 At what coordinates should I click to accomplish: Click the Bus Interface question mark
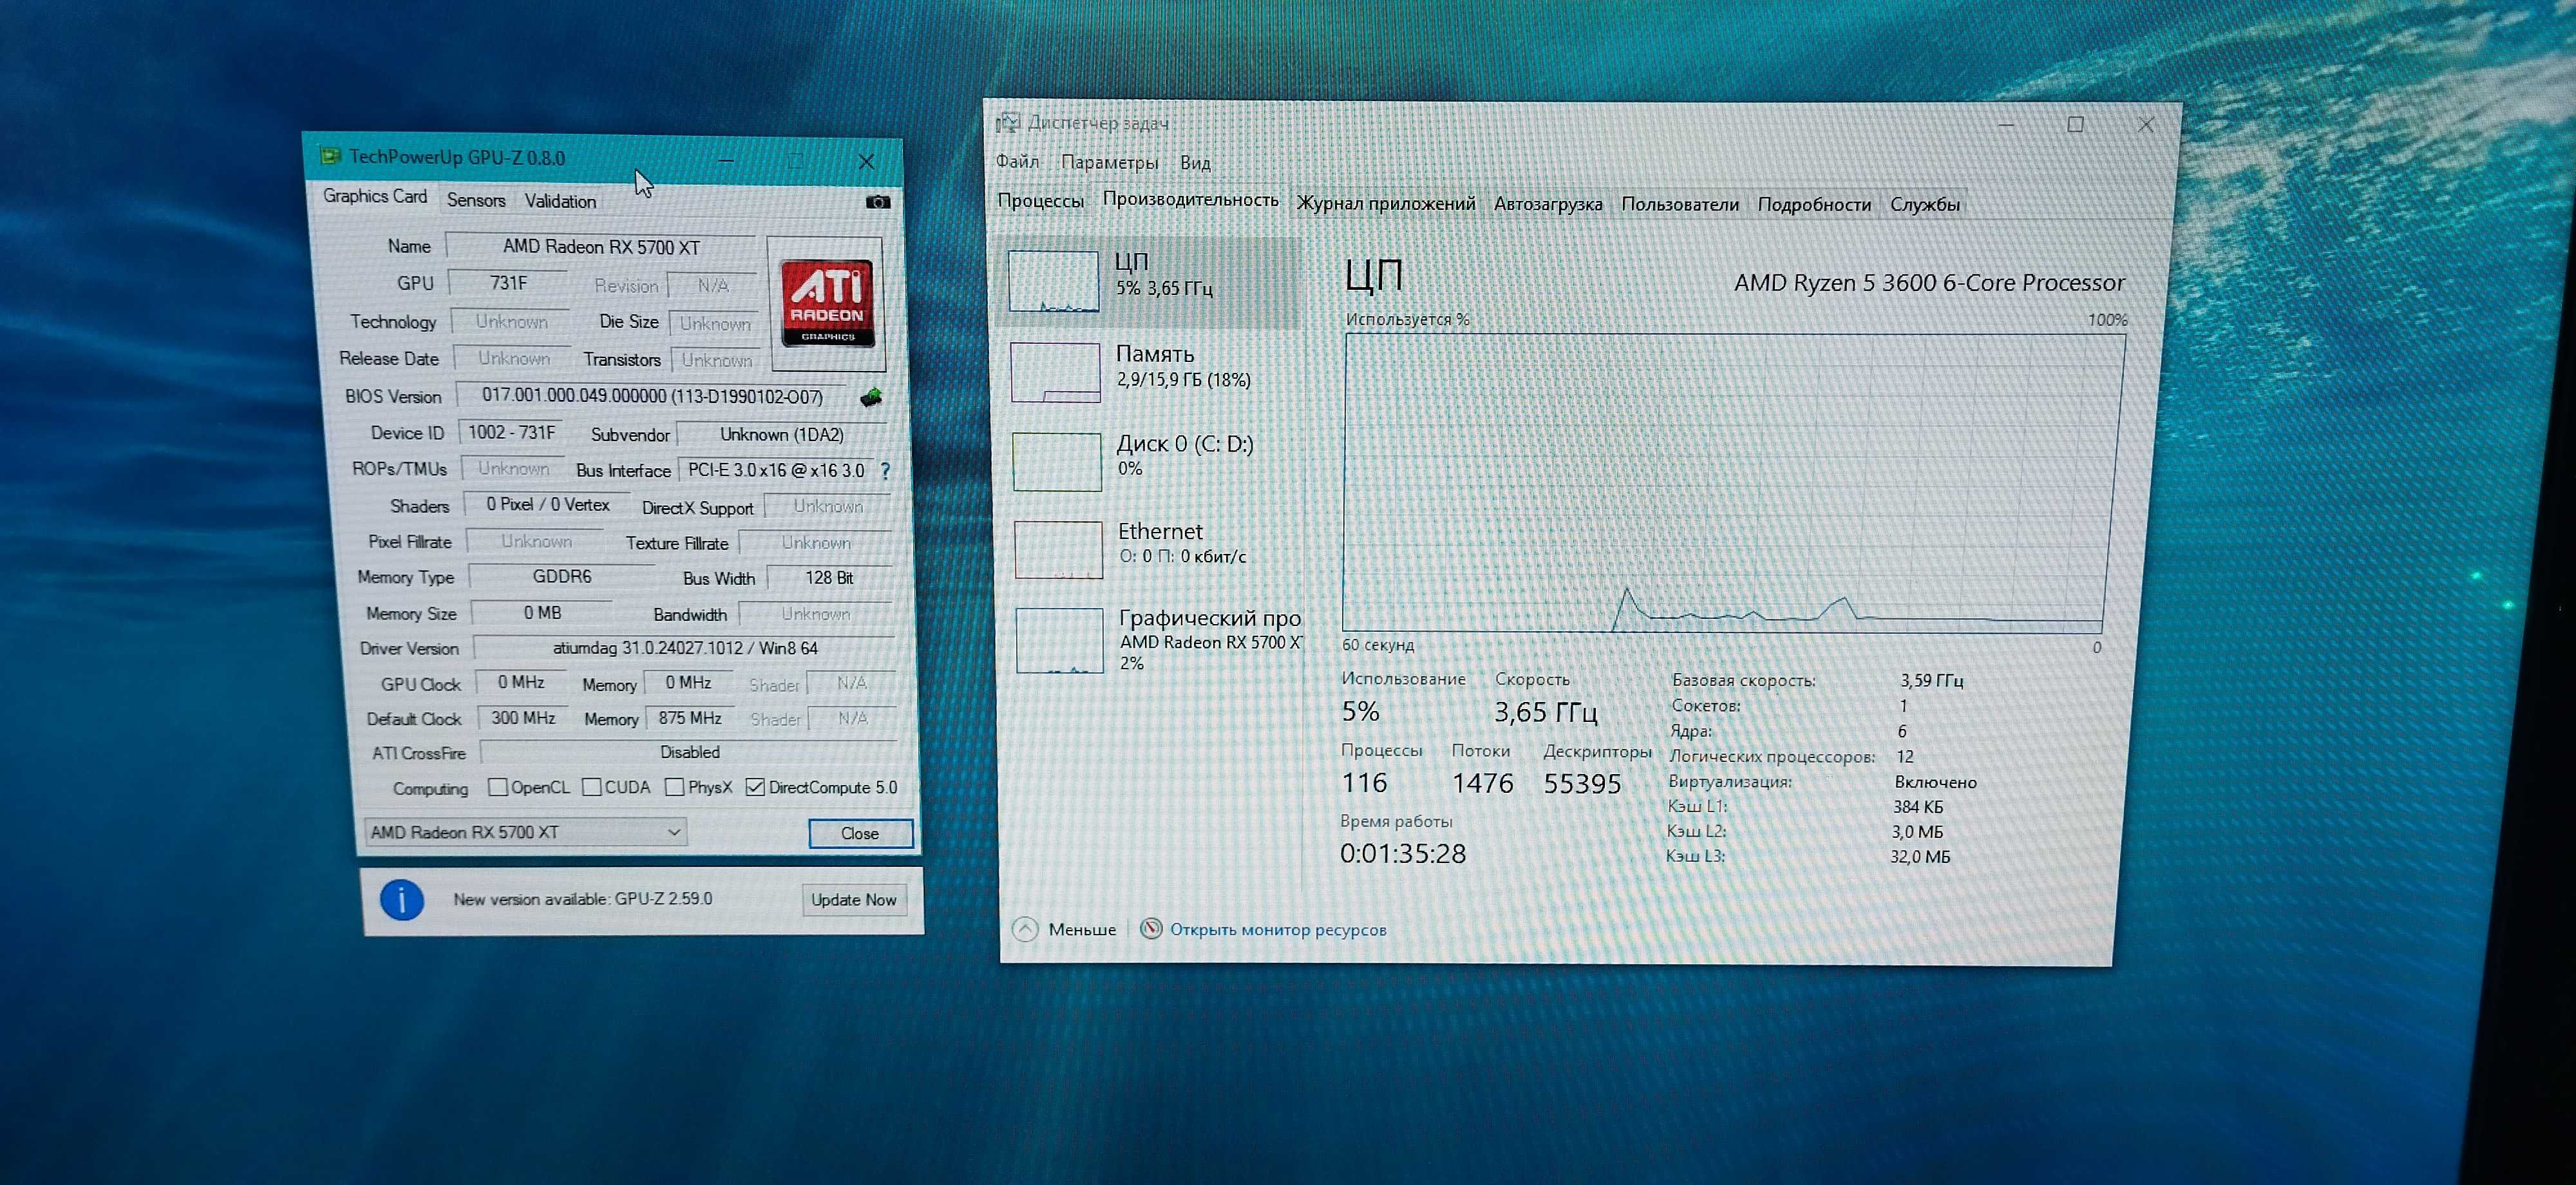pos(885,471)
